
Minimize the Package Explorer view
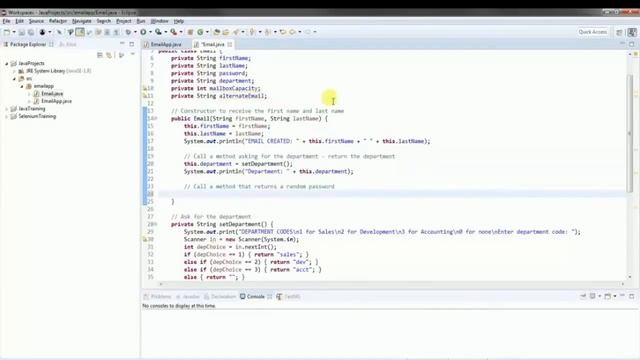tap(122, 44)
